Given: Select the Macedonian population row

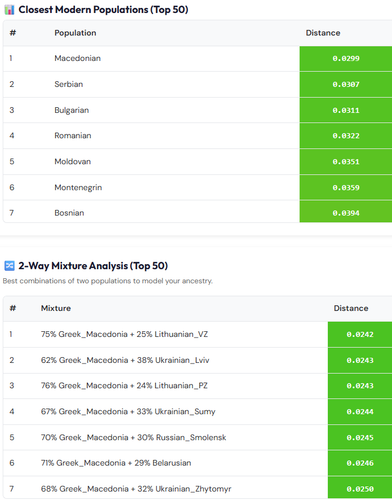Looking at the screenshot, I should click(x=198, y=58).
